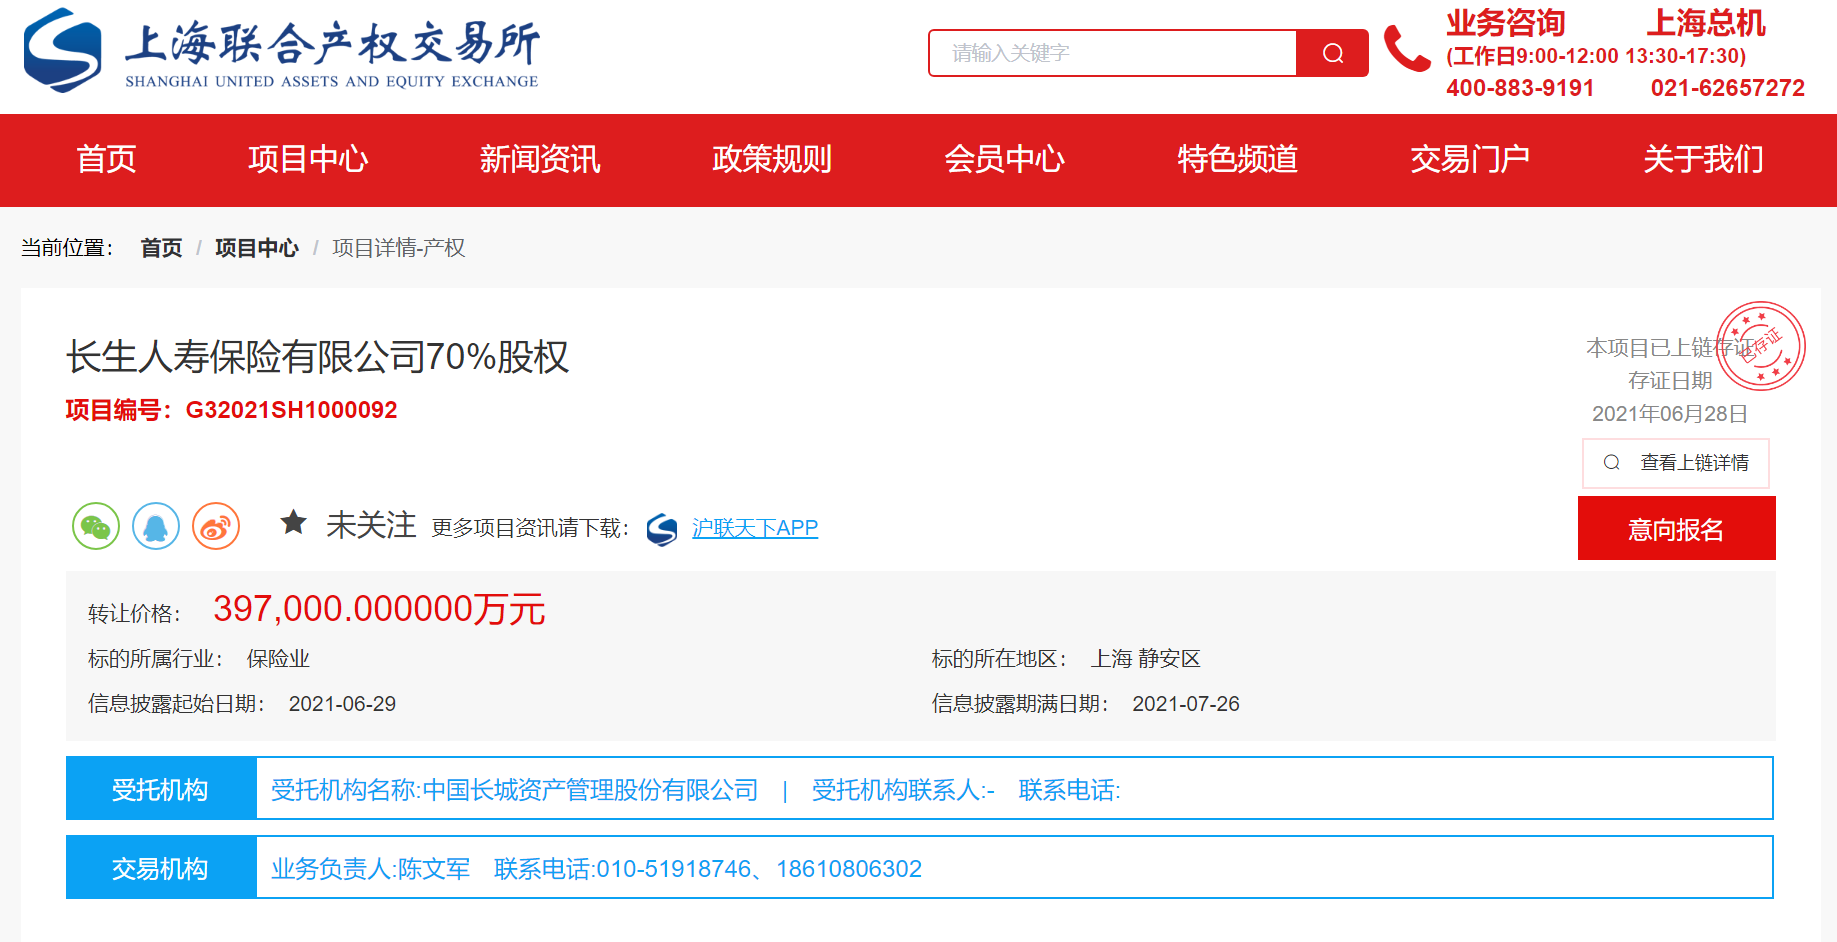
Task: Click the 联系电话:010-51918746 text
Action: pyautogui.click(x=623, y=869)
